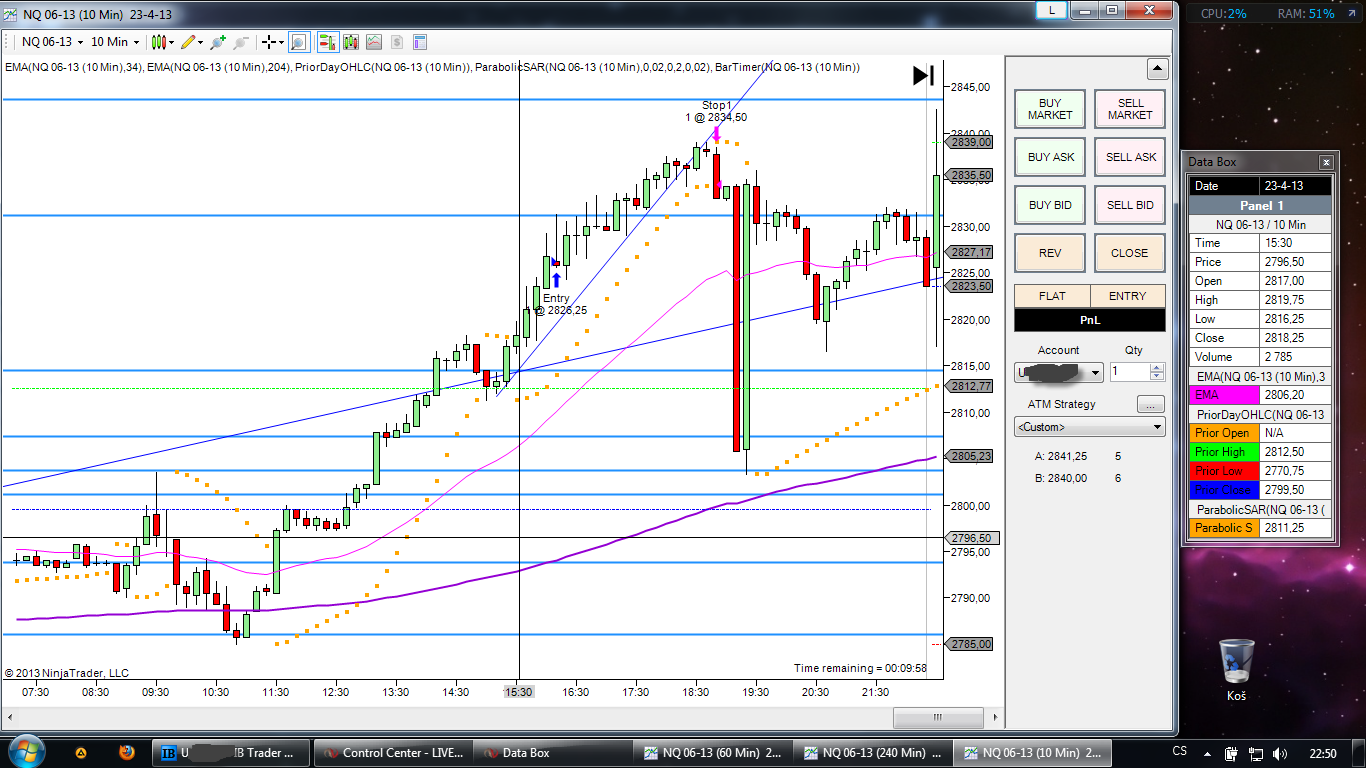Click the 22:50 taskbar clock
Image resolution: width=1366 pixels, height=768 pixels.
point(1323,752)
